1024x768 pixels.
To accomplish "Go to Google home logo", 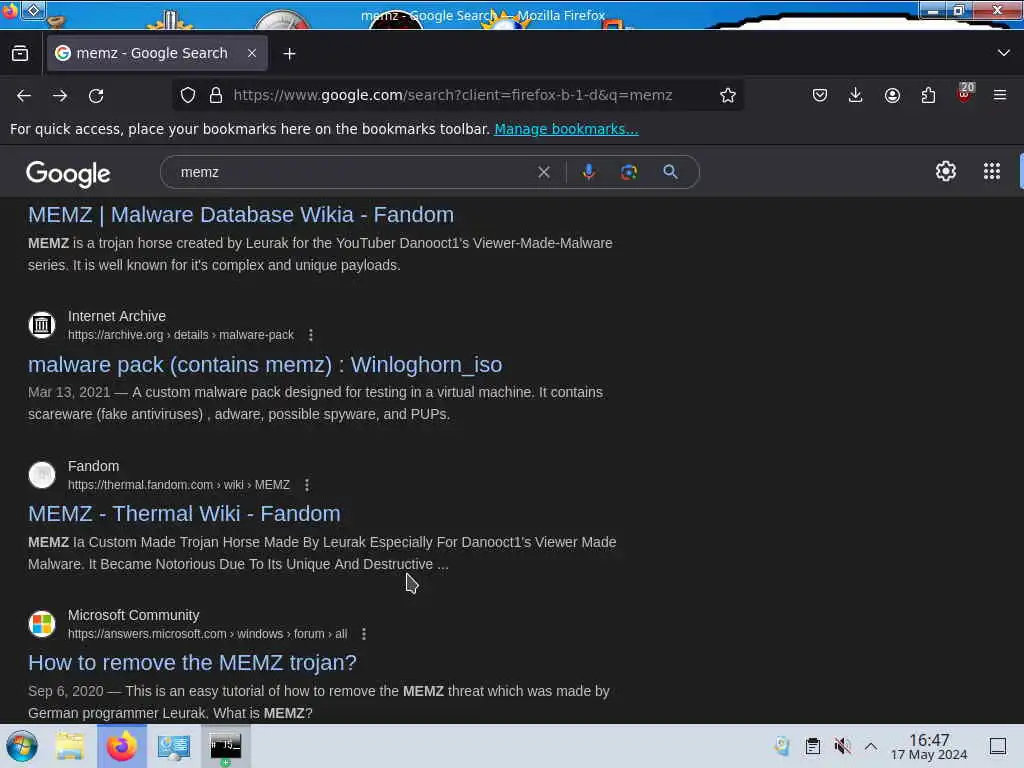I will point(68,174).
